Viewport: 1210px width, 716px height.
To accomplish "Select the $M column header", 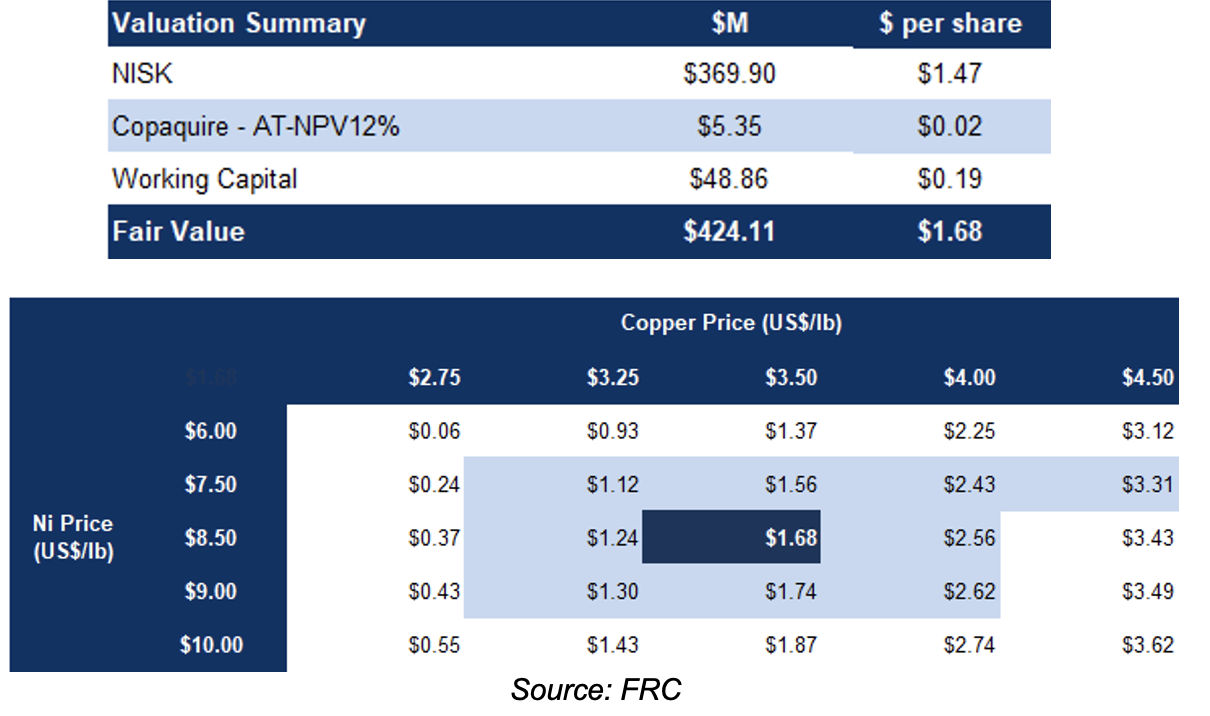I will [729, 24].
